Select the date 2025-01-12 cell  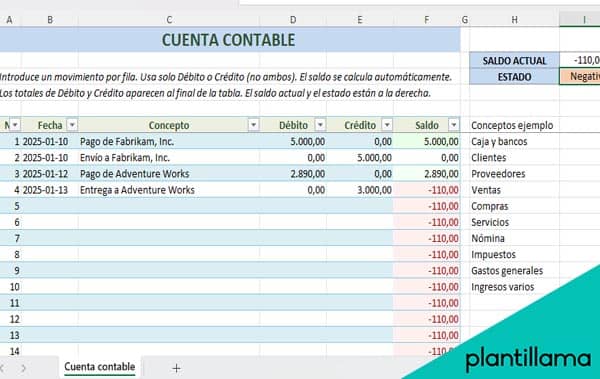click(50, 173)
